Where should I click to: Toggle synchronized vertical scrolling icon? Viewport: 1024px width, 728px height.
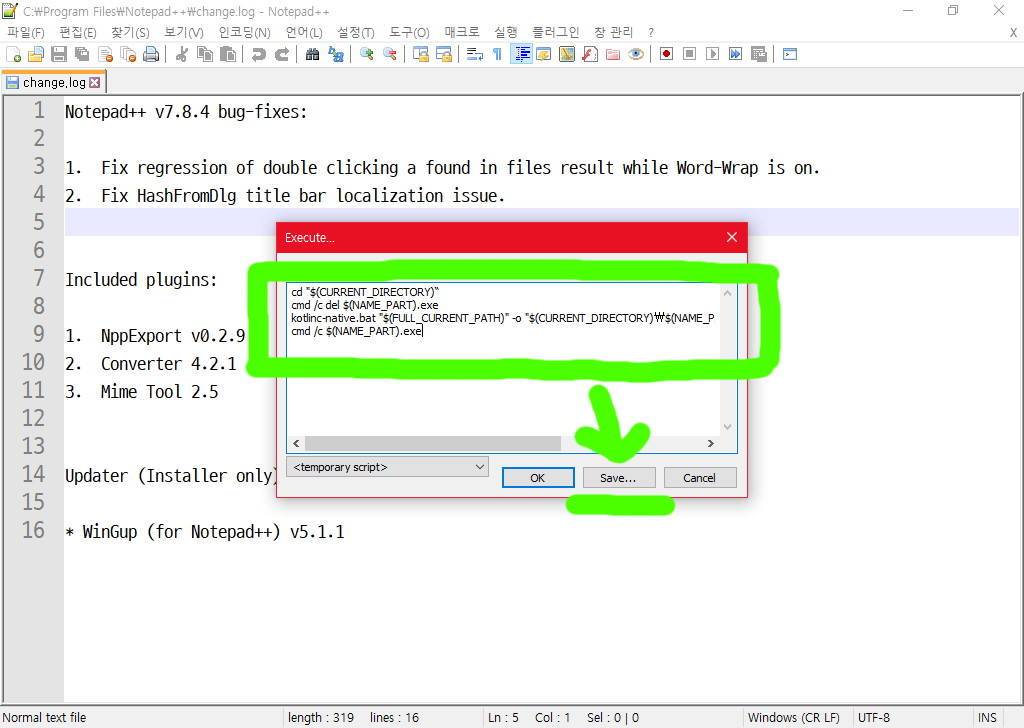tap(421, 54)
